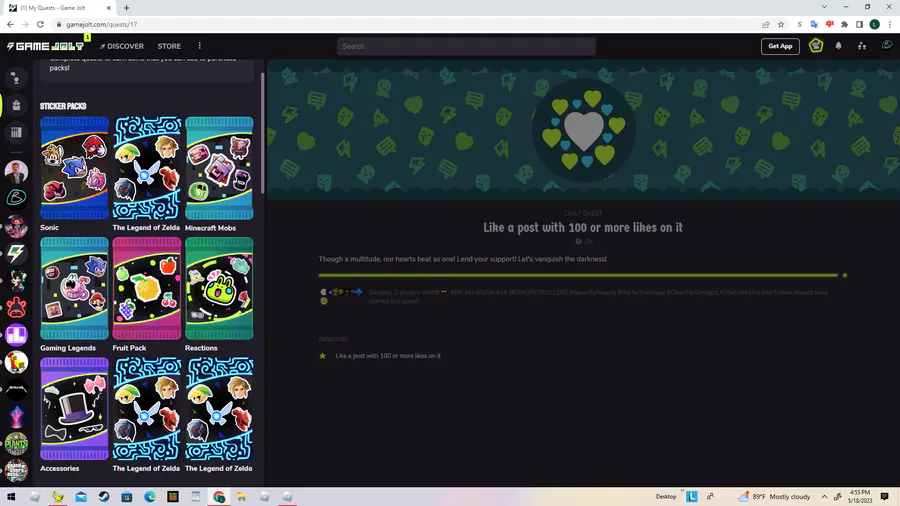Image resolution: width=900 pixels, height=506 pixels.
Task: Open the Discover tab
Action: click(x=122, y=46)
